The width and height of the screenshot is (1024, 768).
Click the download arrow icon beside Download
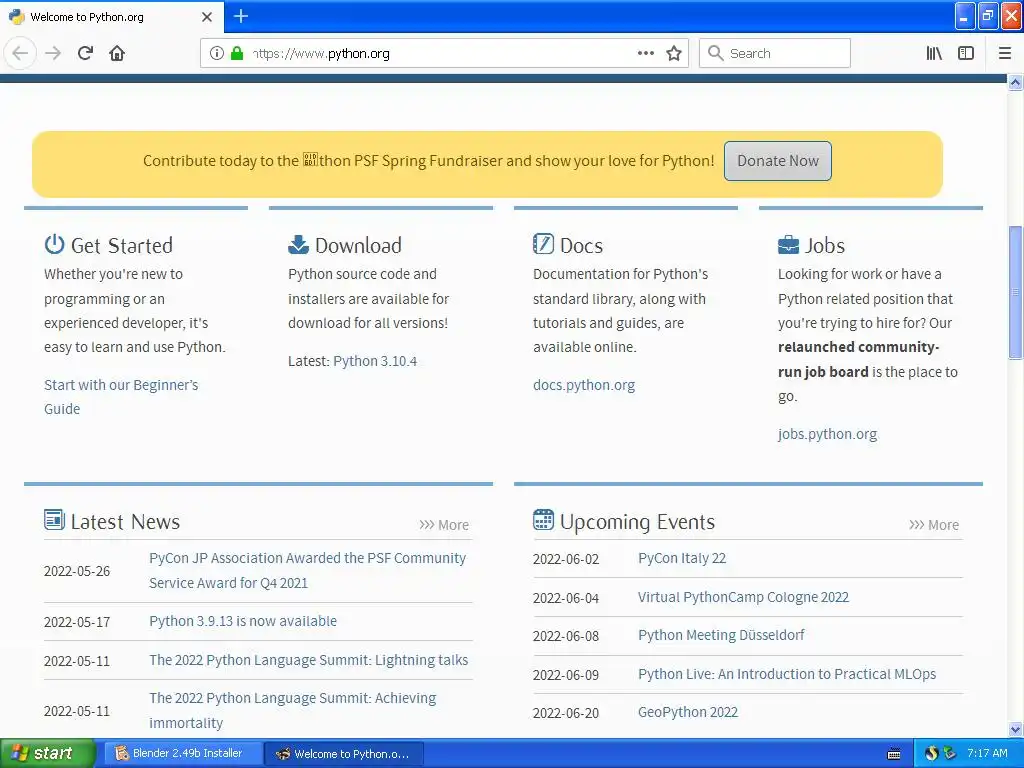click(x=298, y=244)
